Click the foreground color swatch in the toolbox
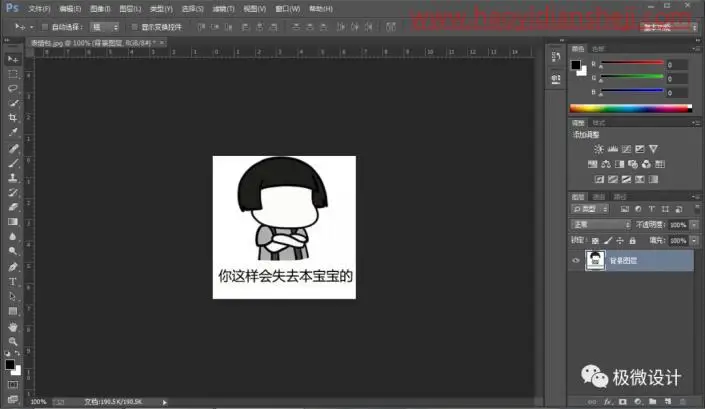This screenshot has width=705, height=409. (x=10, y=365)
